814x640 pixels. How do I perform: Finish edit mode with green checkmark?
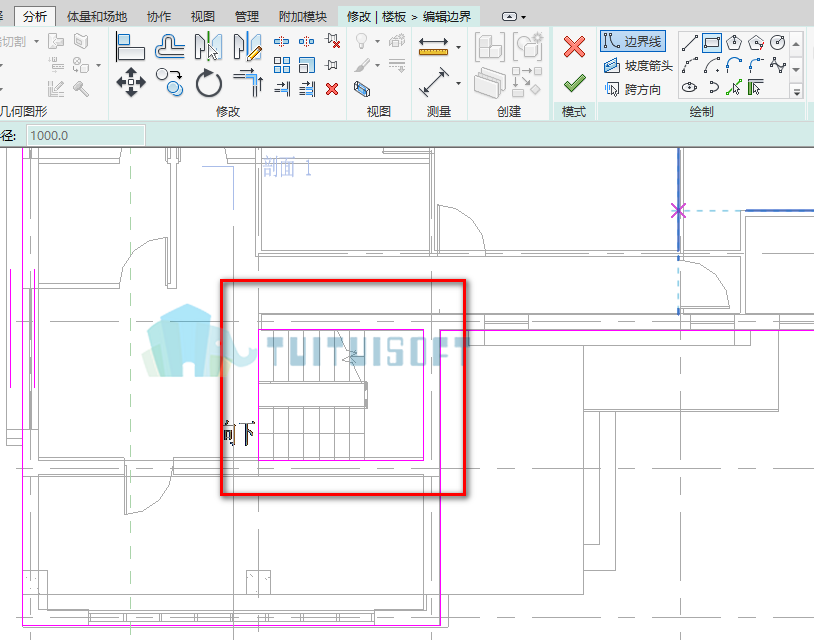coord(574,83)
